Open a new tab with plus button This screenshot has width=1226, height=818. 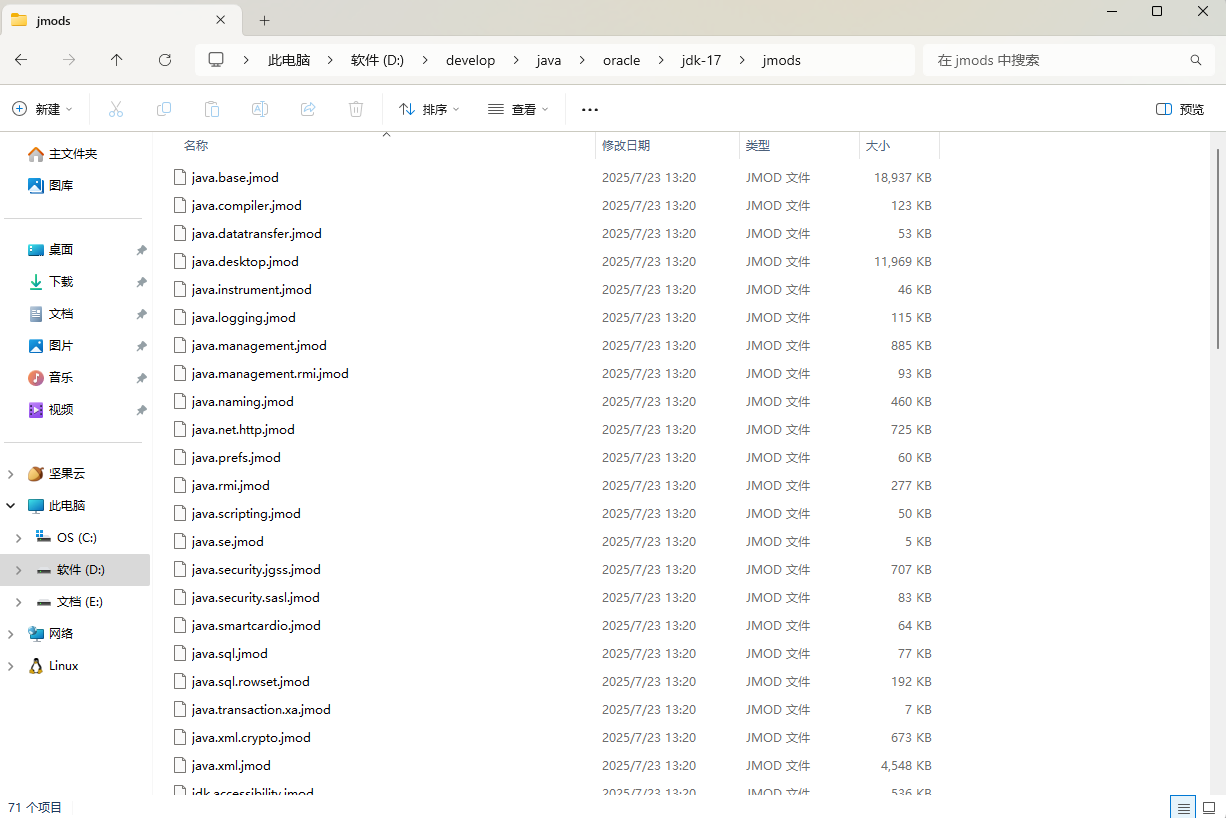click(265, 20)
